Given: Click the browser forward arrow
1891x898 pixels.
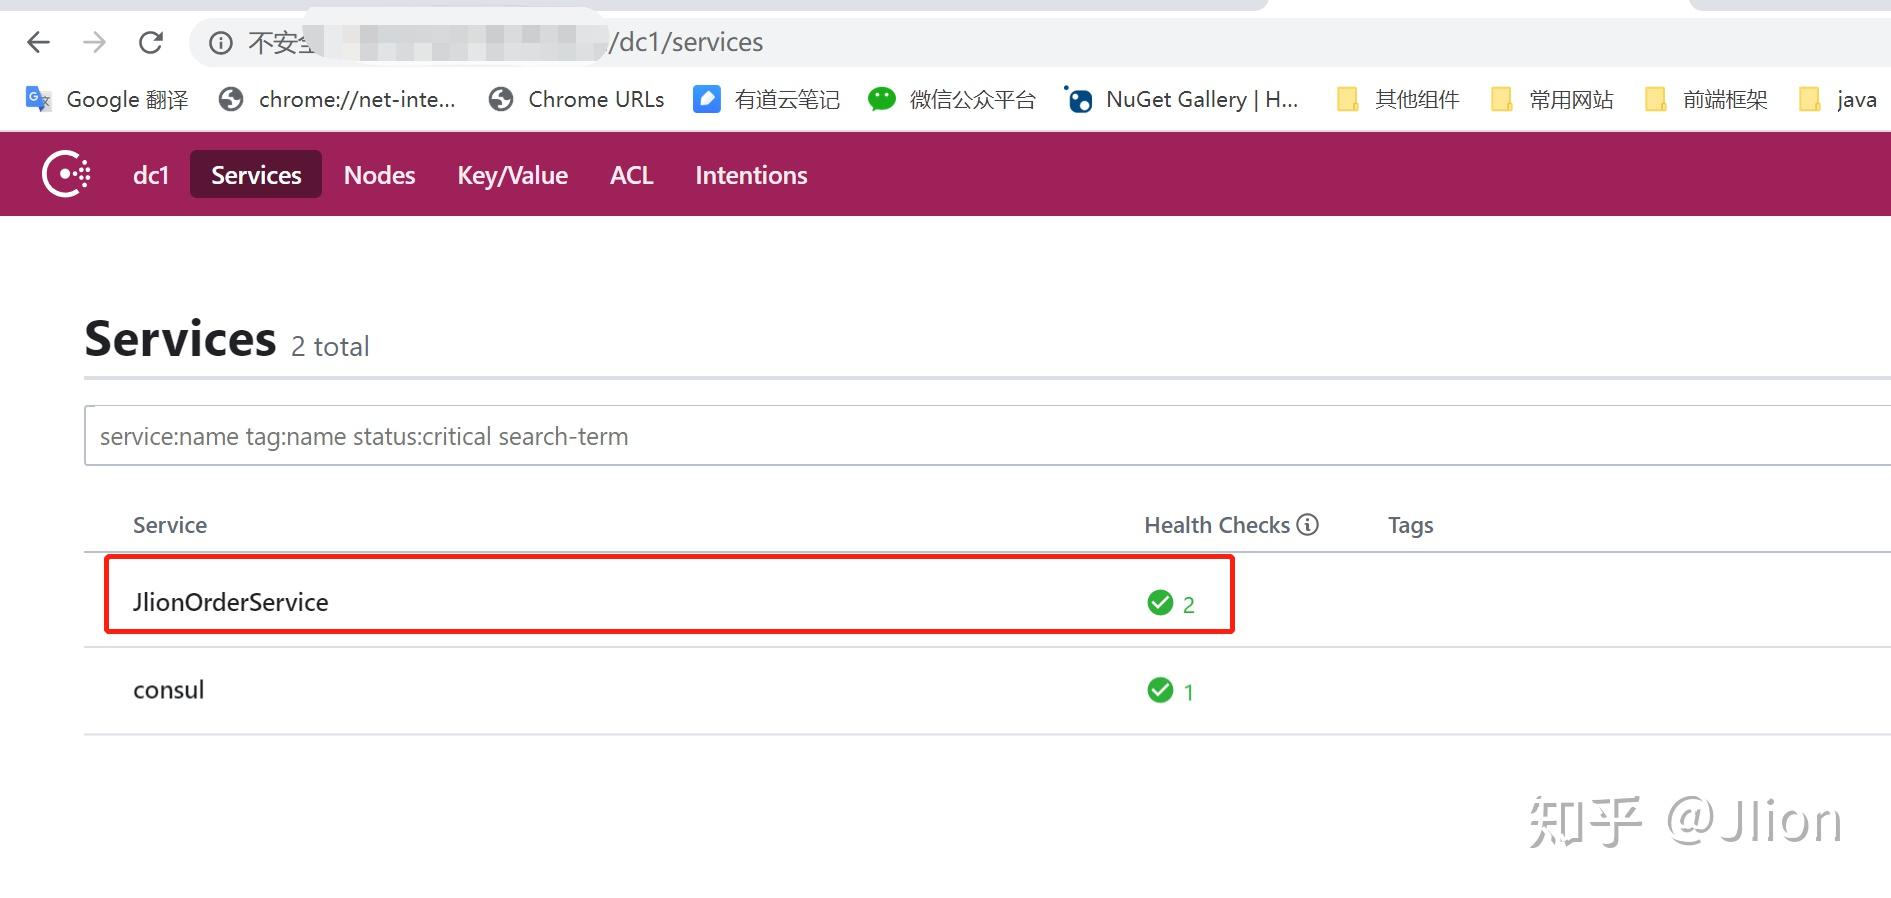Looking at the screenshot, I should tap(94, 42).
